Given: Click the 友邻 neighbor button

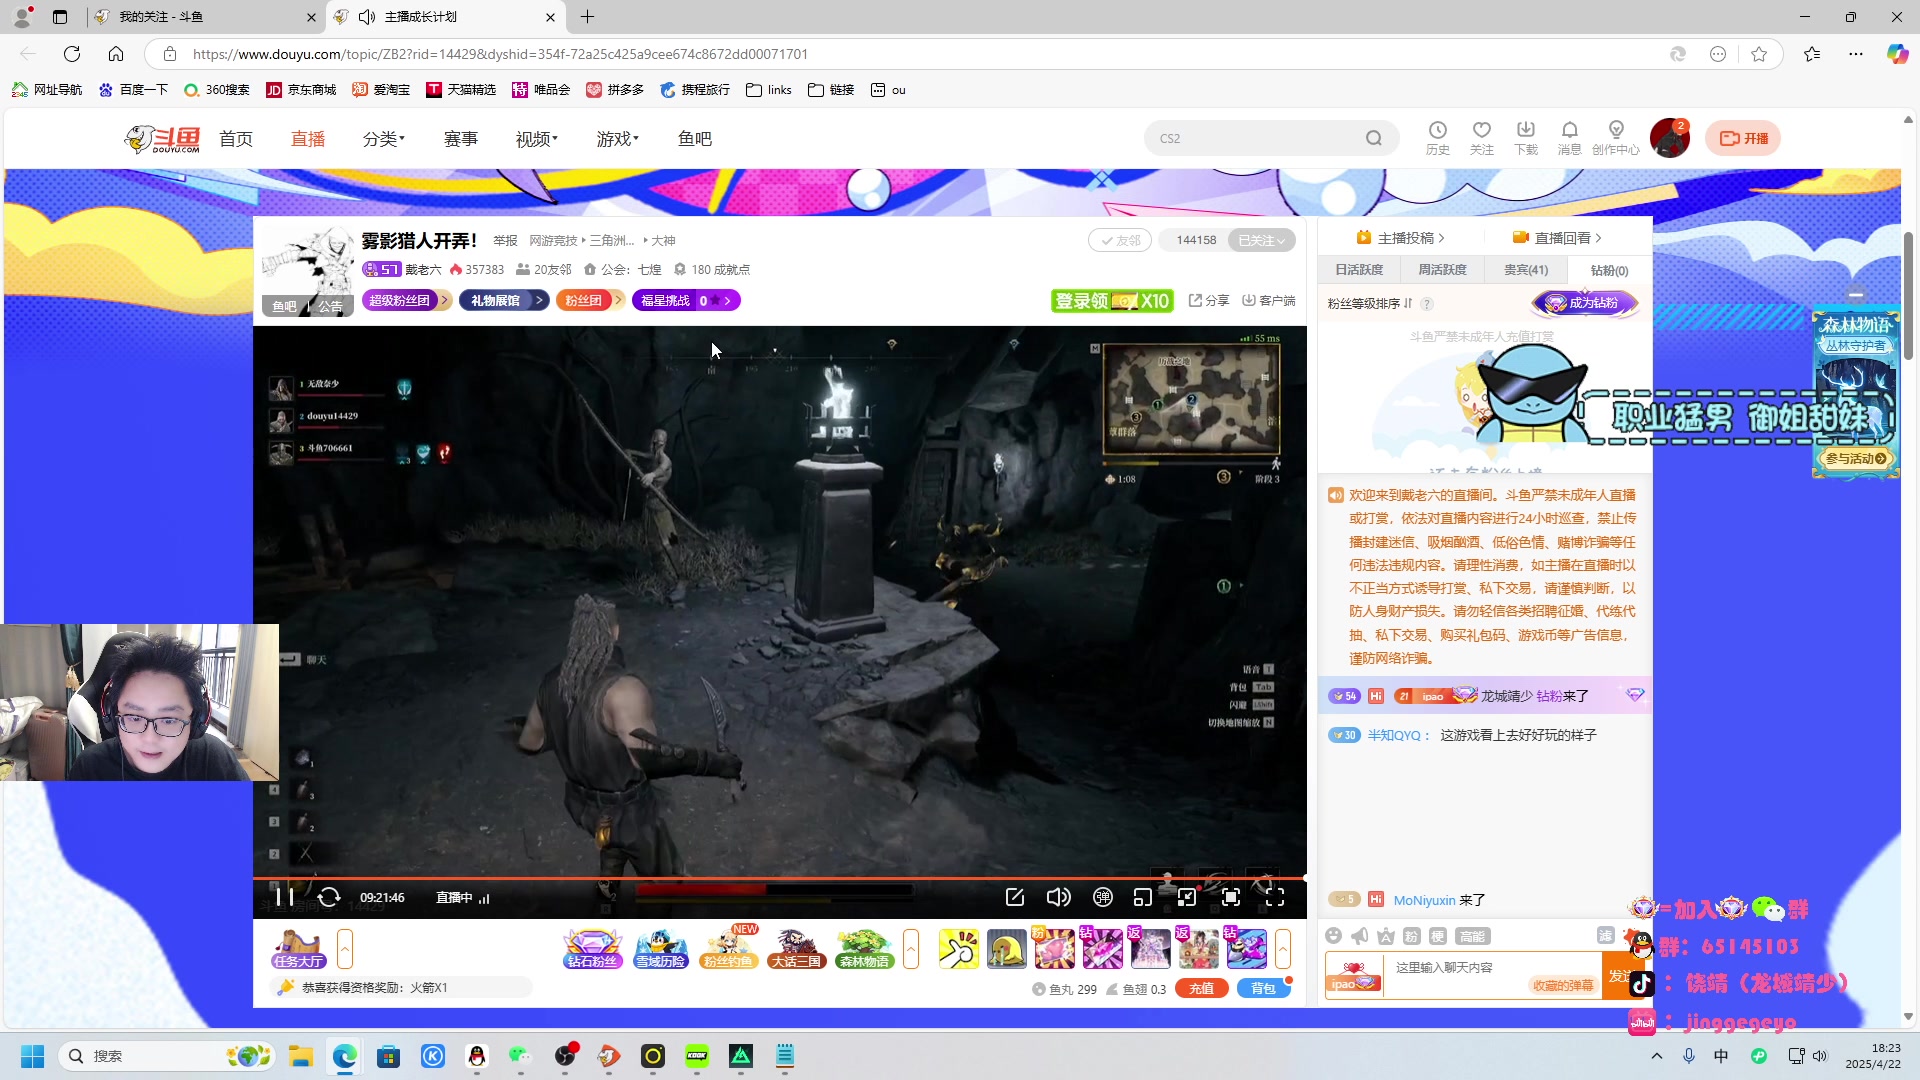Looking at the screenshot, I should (1120, 240).
